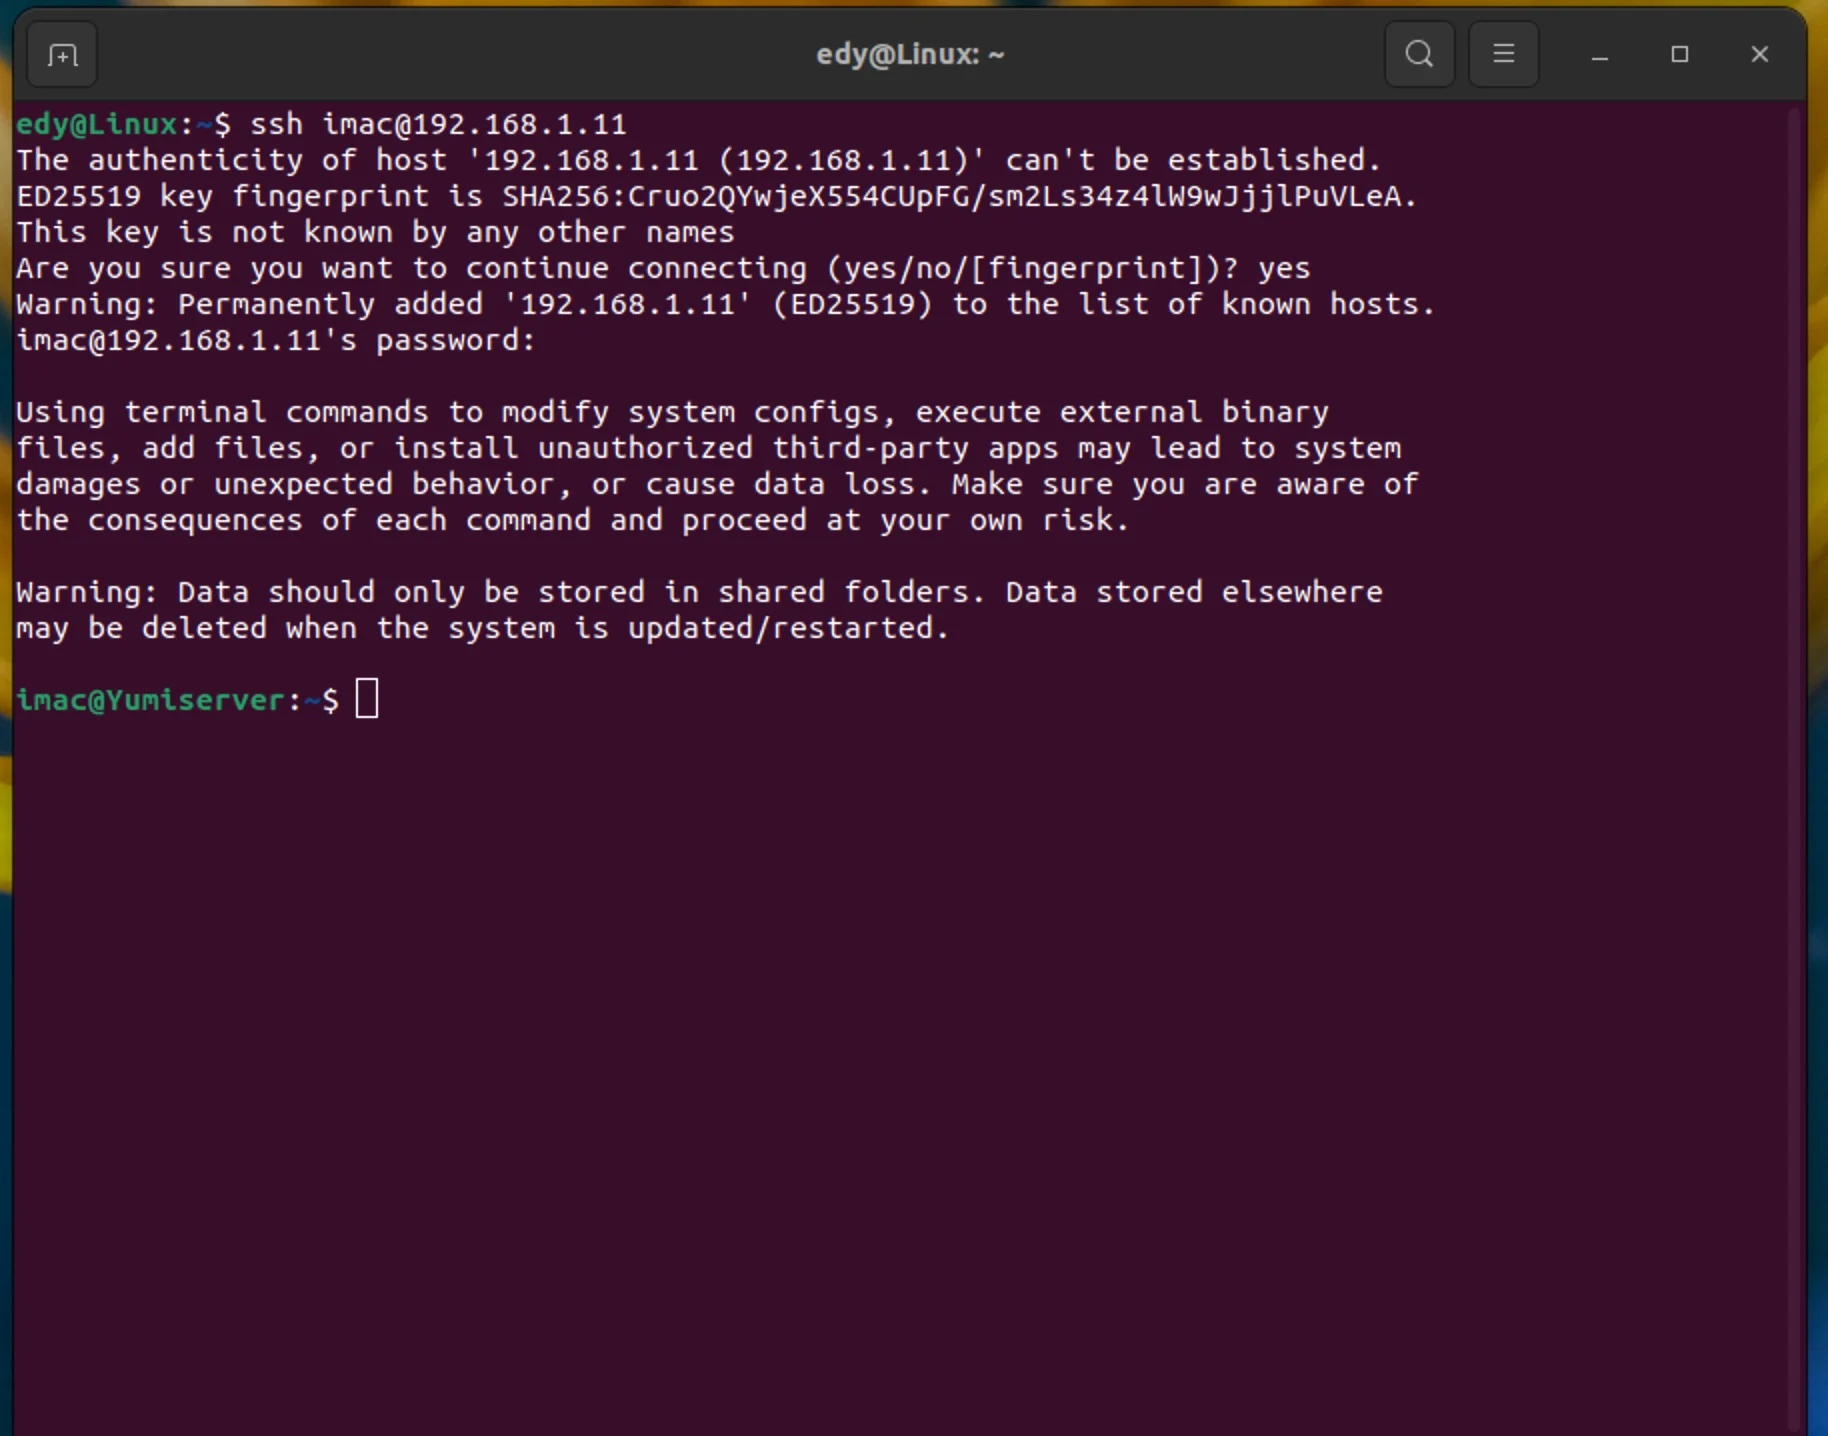
Task: Click the minimize dash icon
Action: [1599, 55]
